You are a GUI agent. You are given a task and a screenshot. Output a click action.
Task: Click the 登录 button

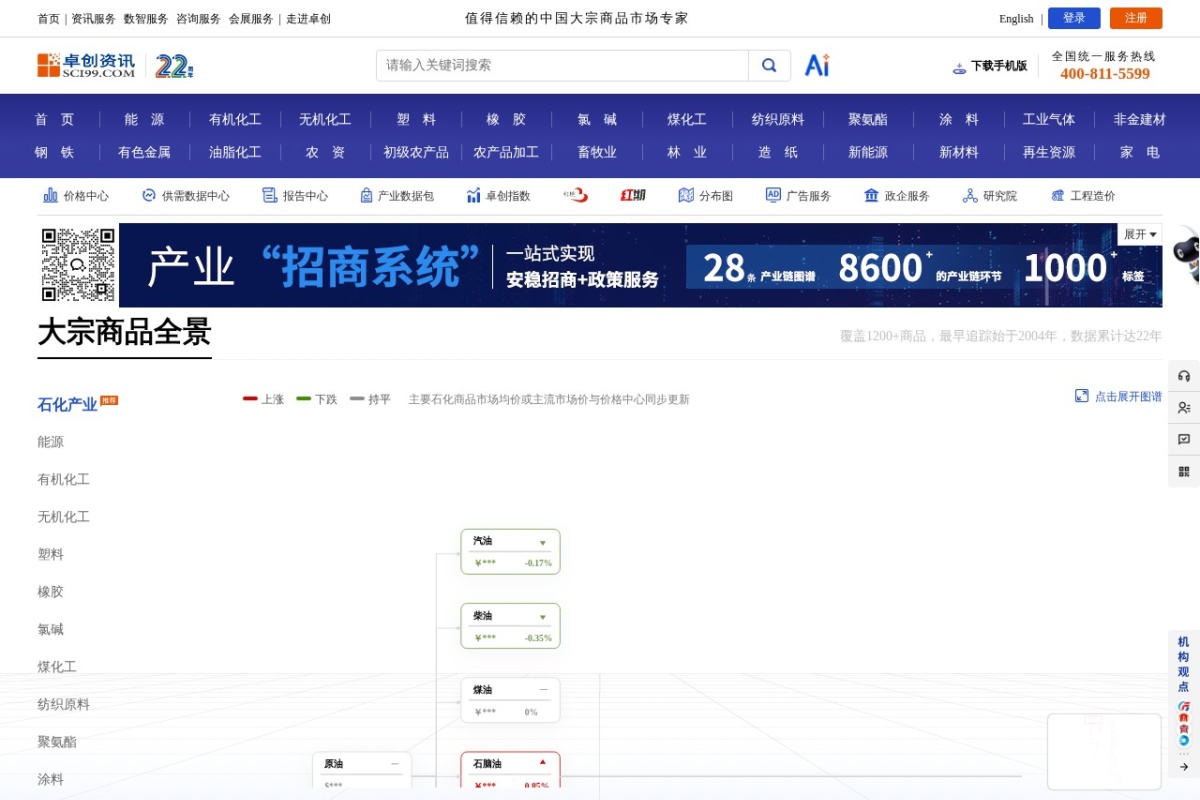1074,18
